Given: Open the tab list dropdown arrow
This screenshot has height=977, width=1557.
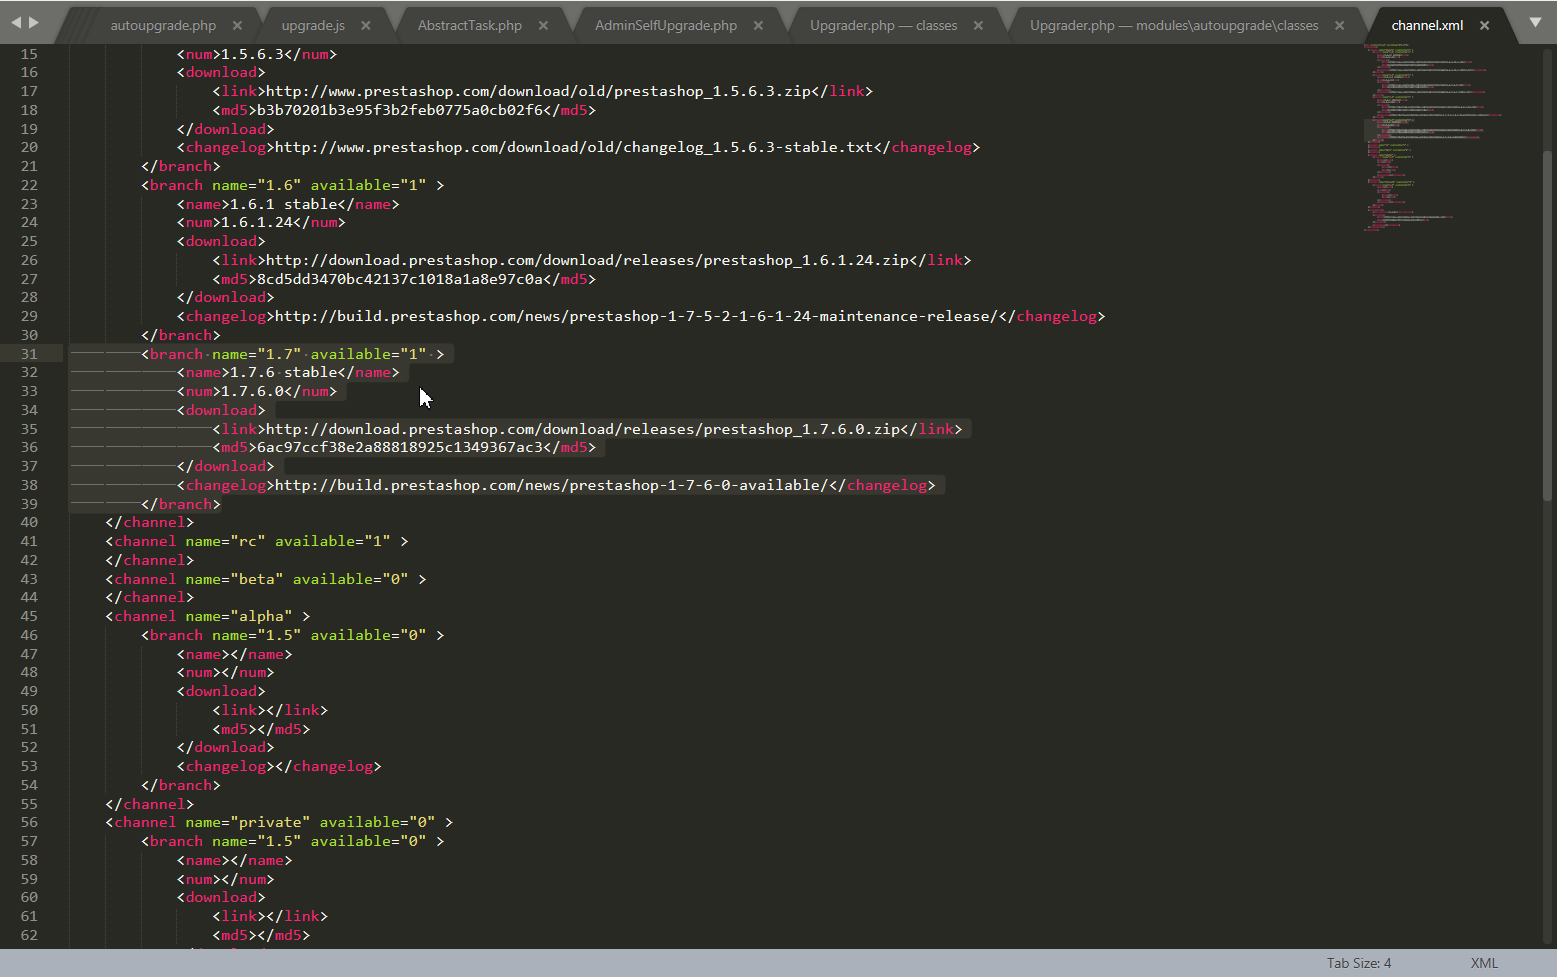Looking at the screenshot, I should (x=1535, y=22).
